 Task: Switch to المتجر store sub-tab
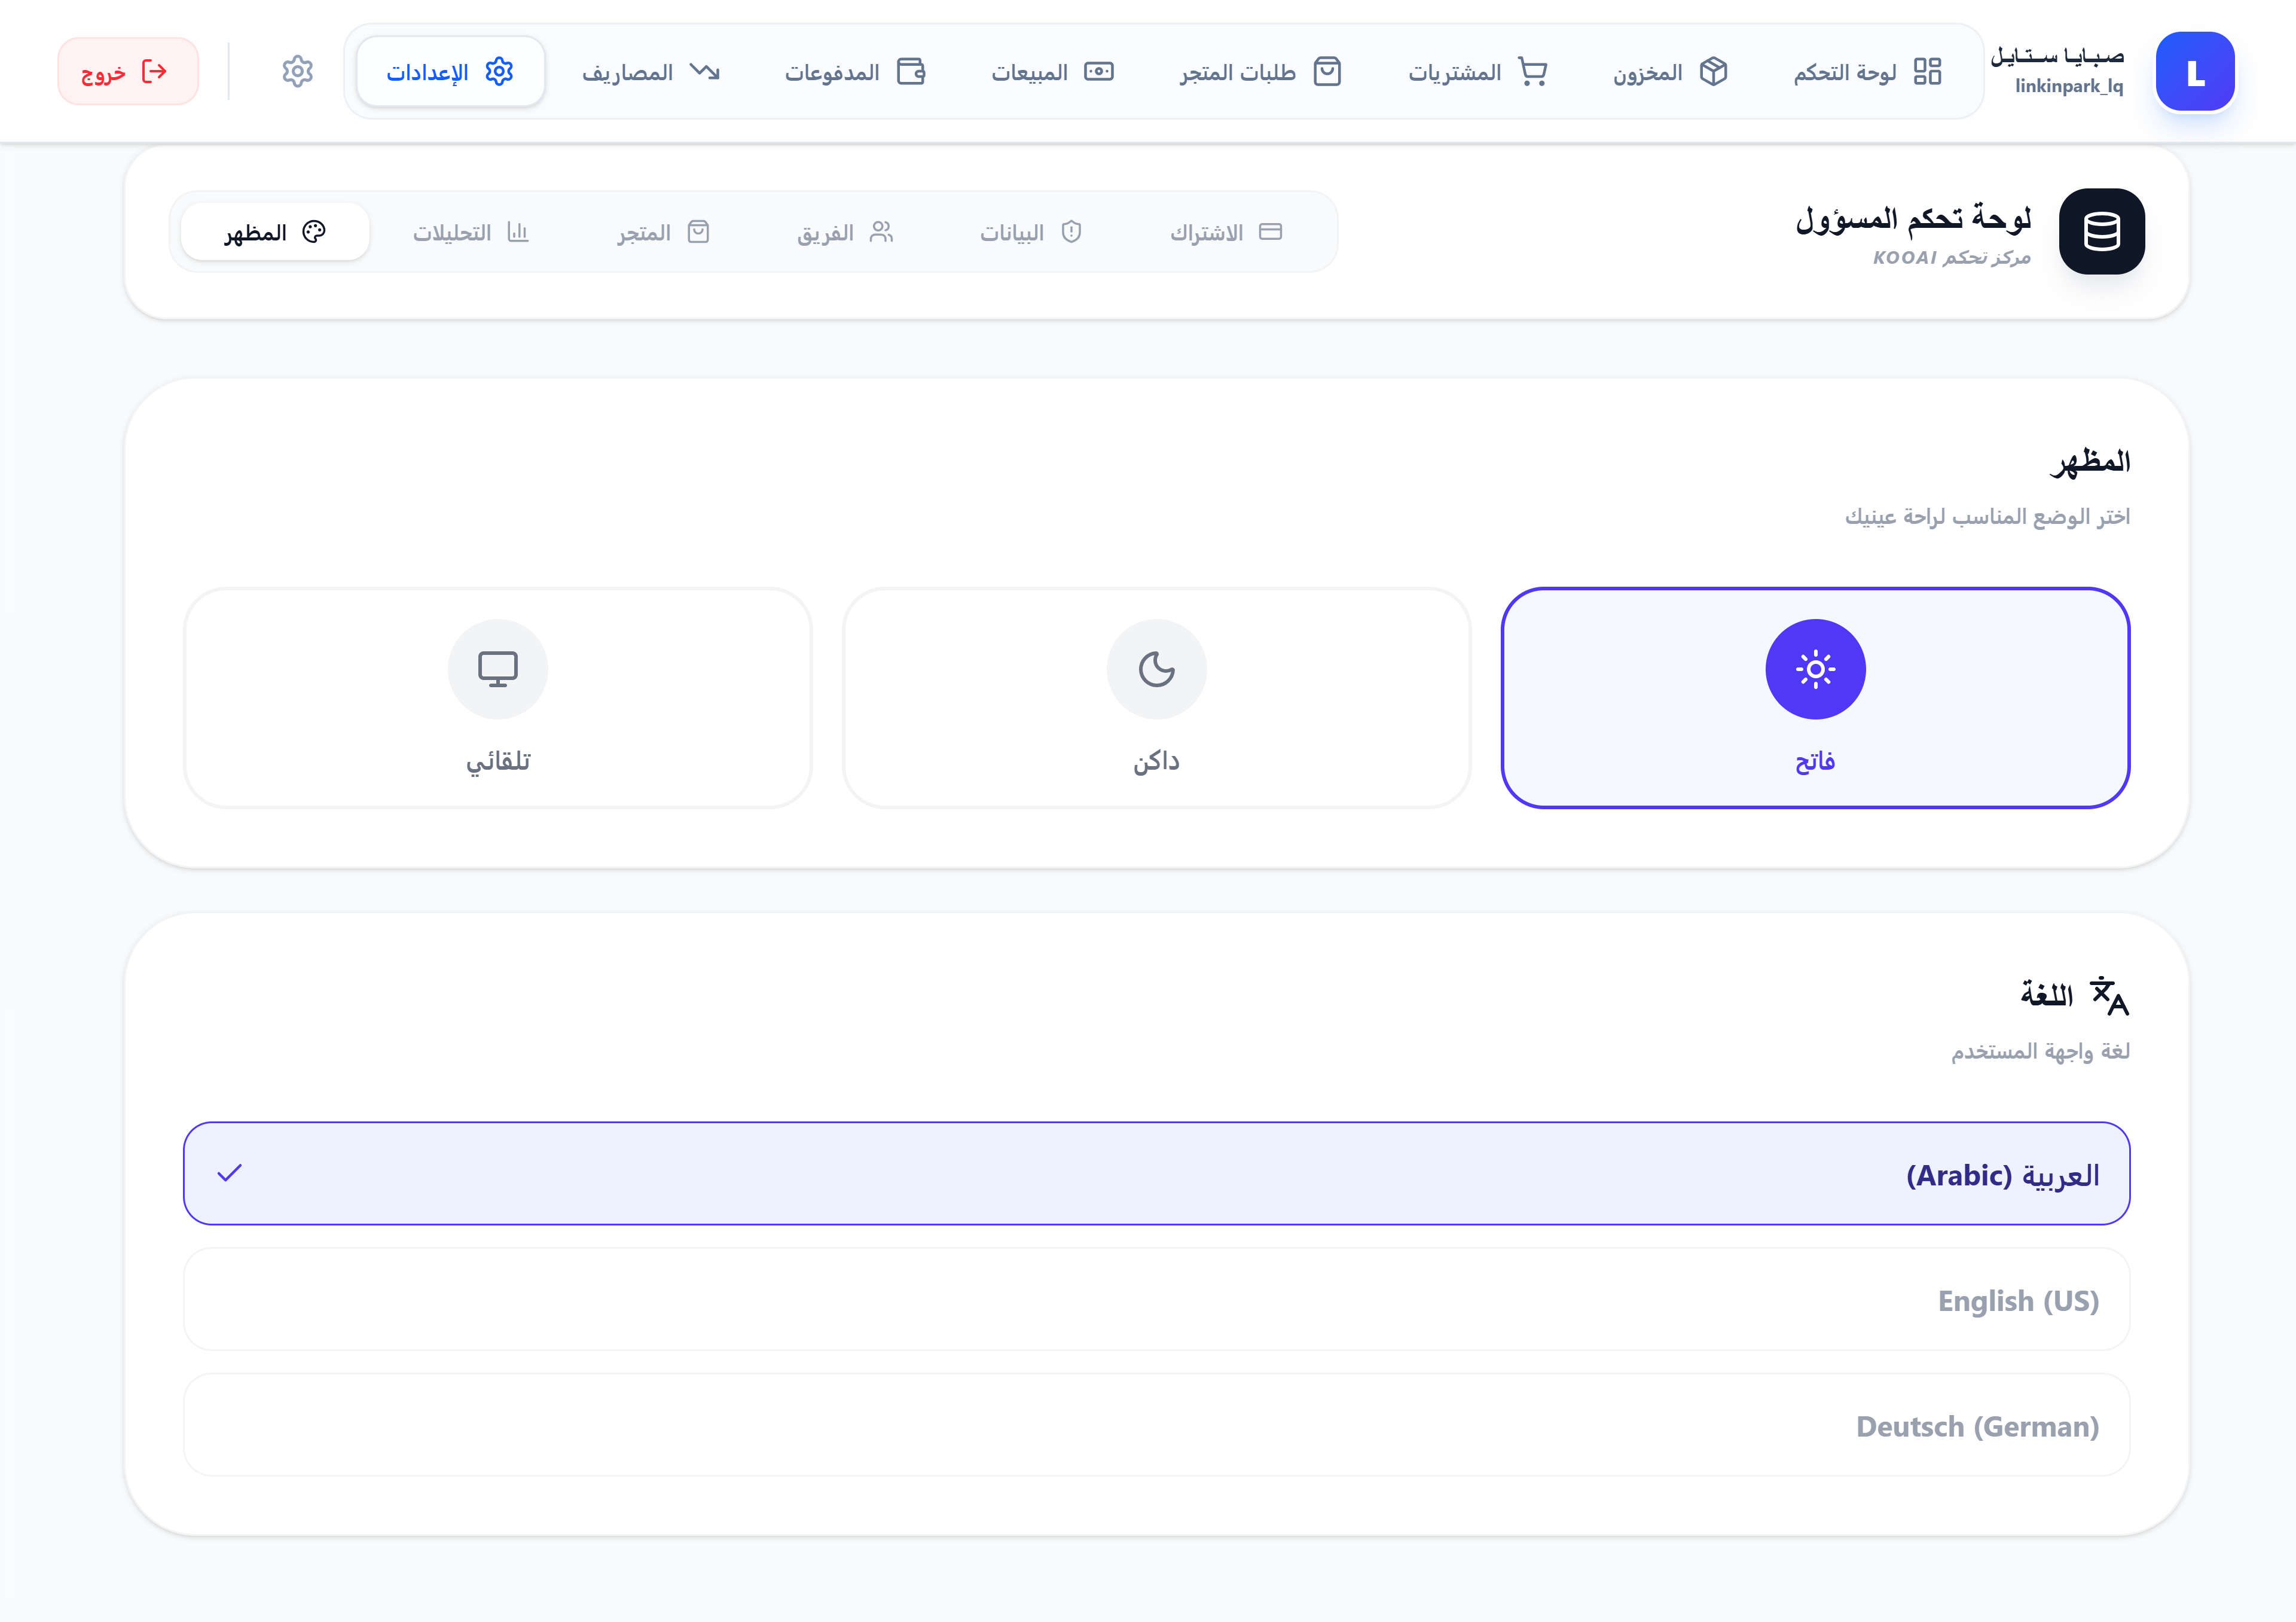click(663, 232)
